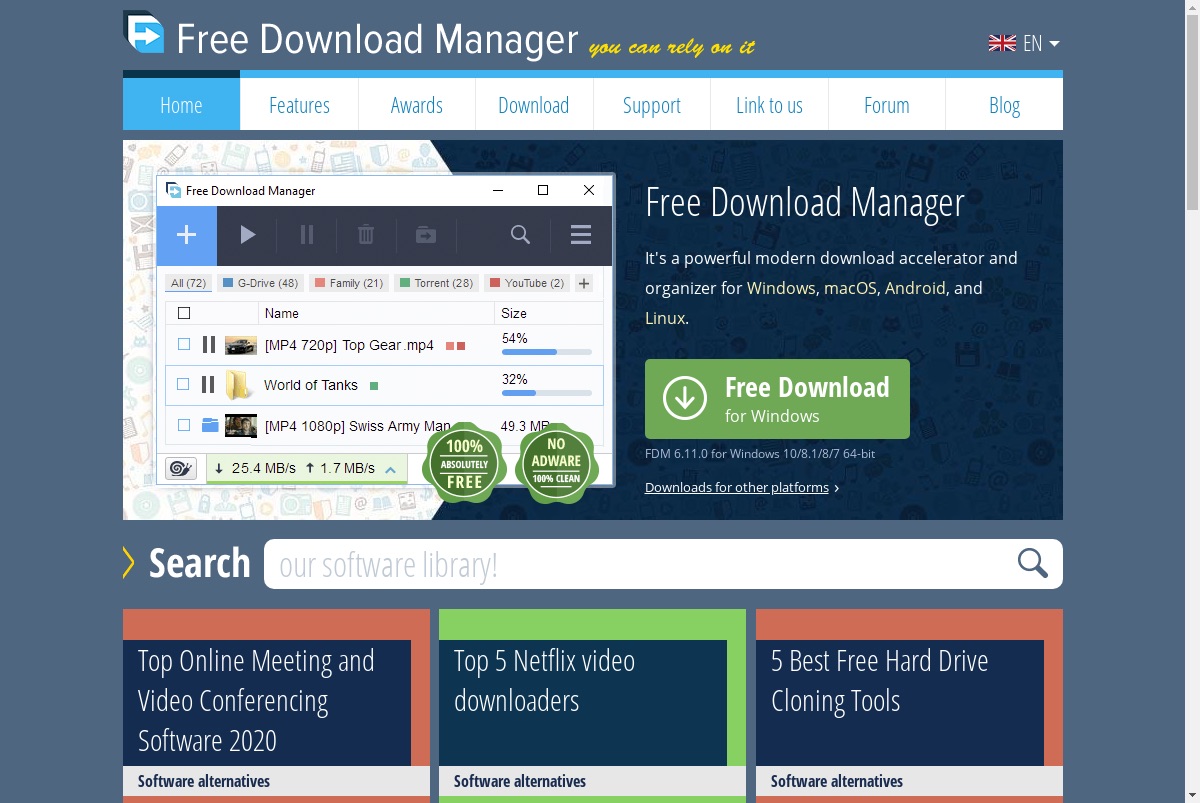This screenshot has height=803, width=1200.
Task: Click the Size column header
Action: (x=514, y=313)
